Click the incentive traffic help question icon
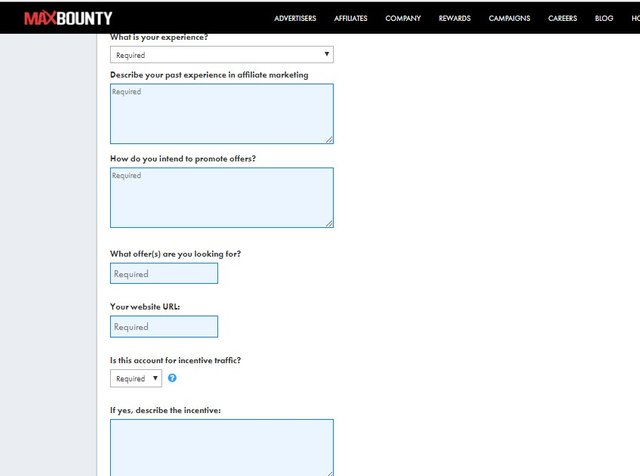640x476 pixels. 172,378
